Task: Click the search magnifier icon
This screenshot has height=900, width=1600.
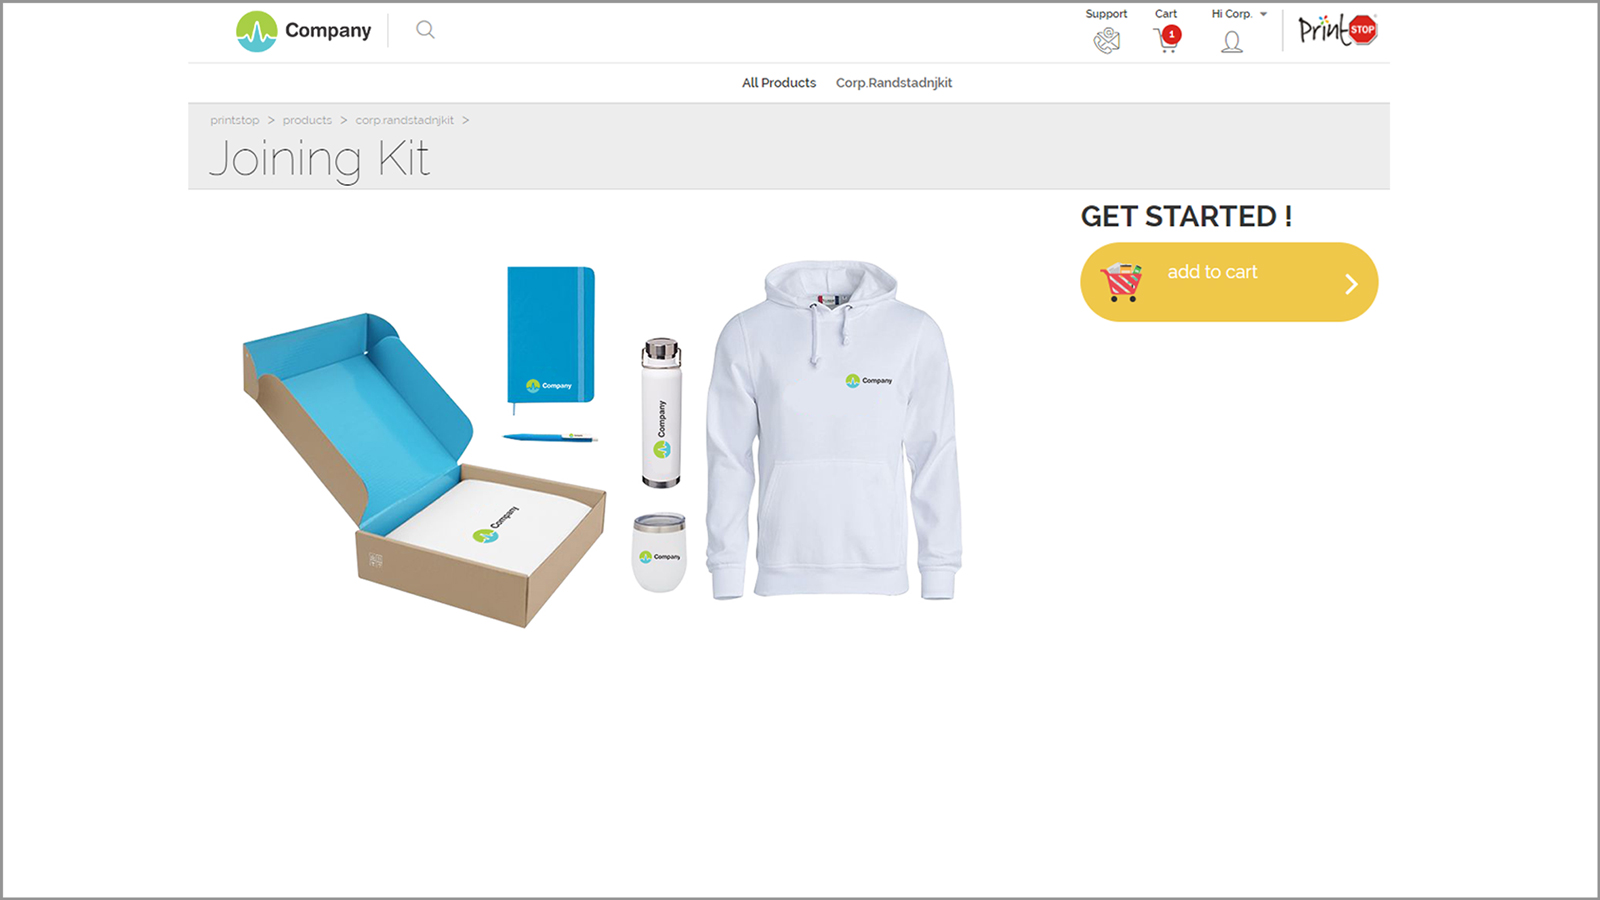Action: 425,30
